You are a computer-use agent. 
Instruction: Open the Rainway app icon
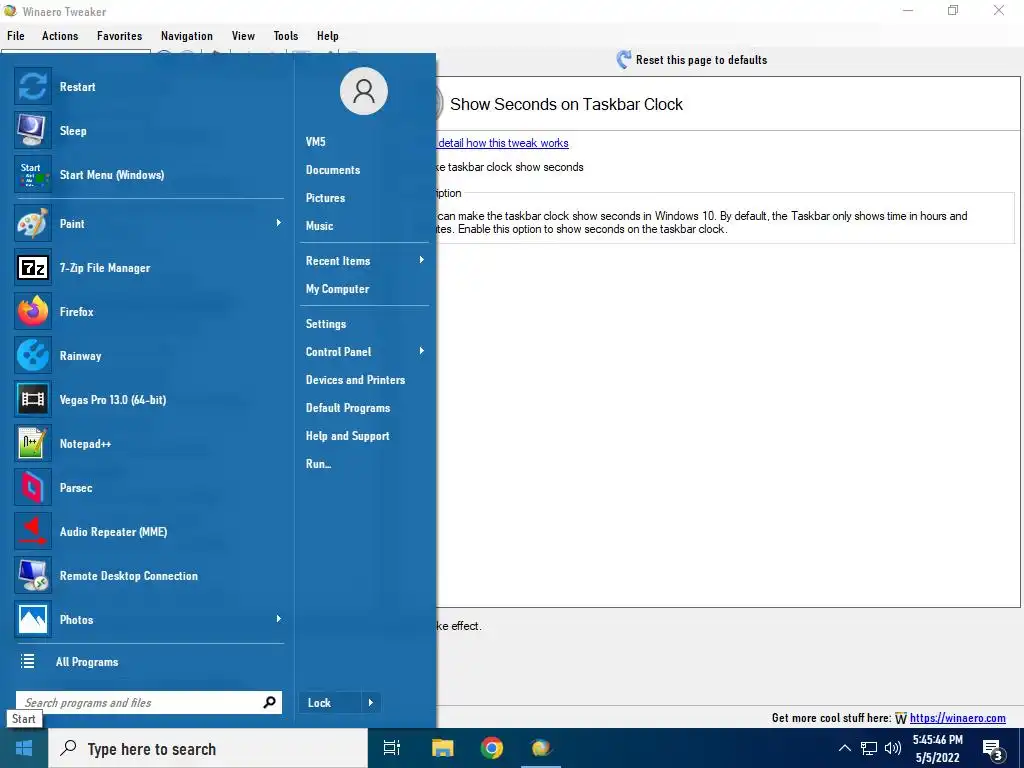coord(33,355)
